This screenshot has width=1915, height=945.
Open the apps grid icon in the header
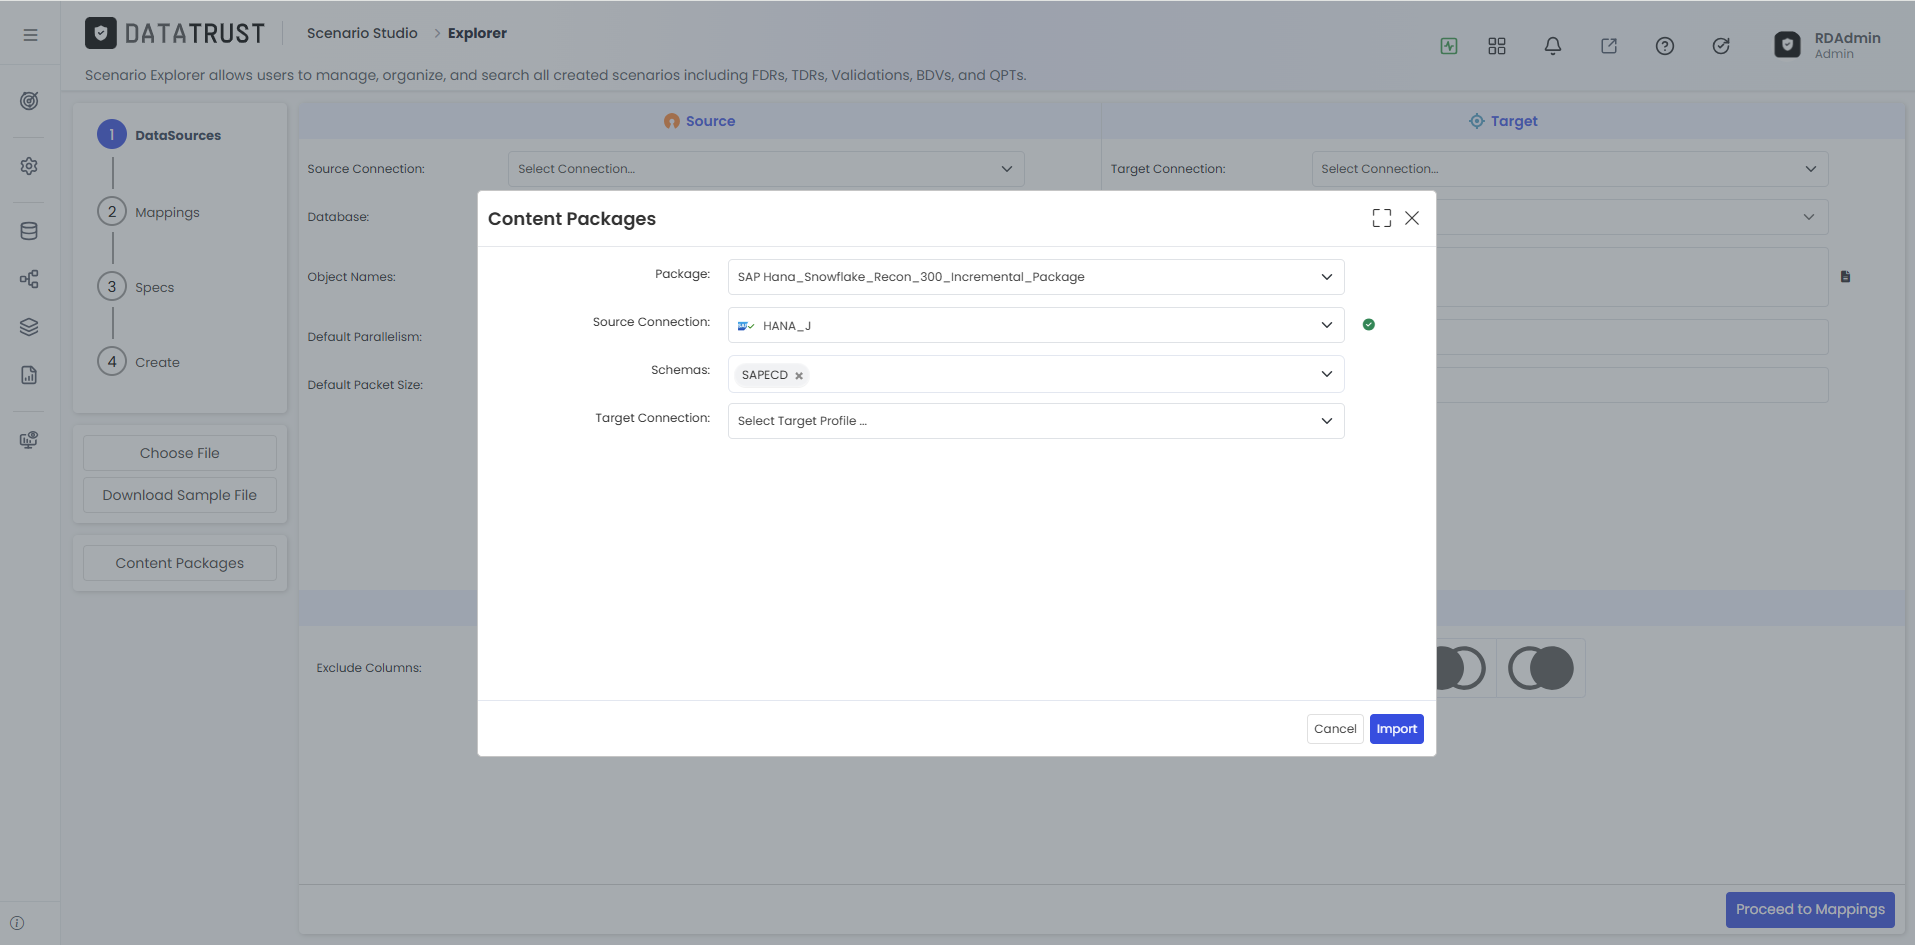click(1497, 46)
